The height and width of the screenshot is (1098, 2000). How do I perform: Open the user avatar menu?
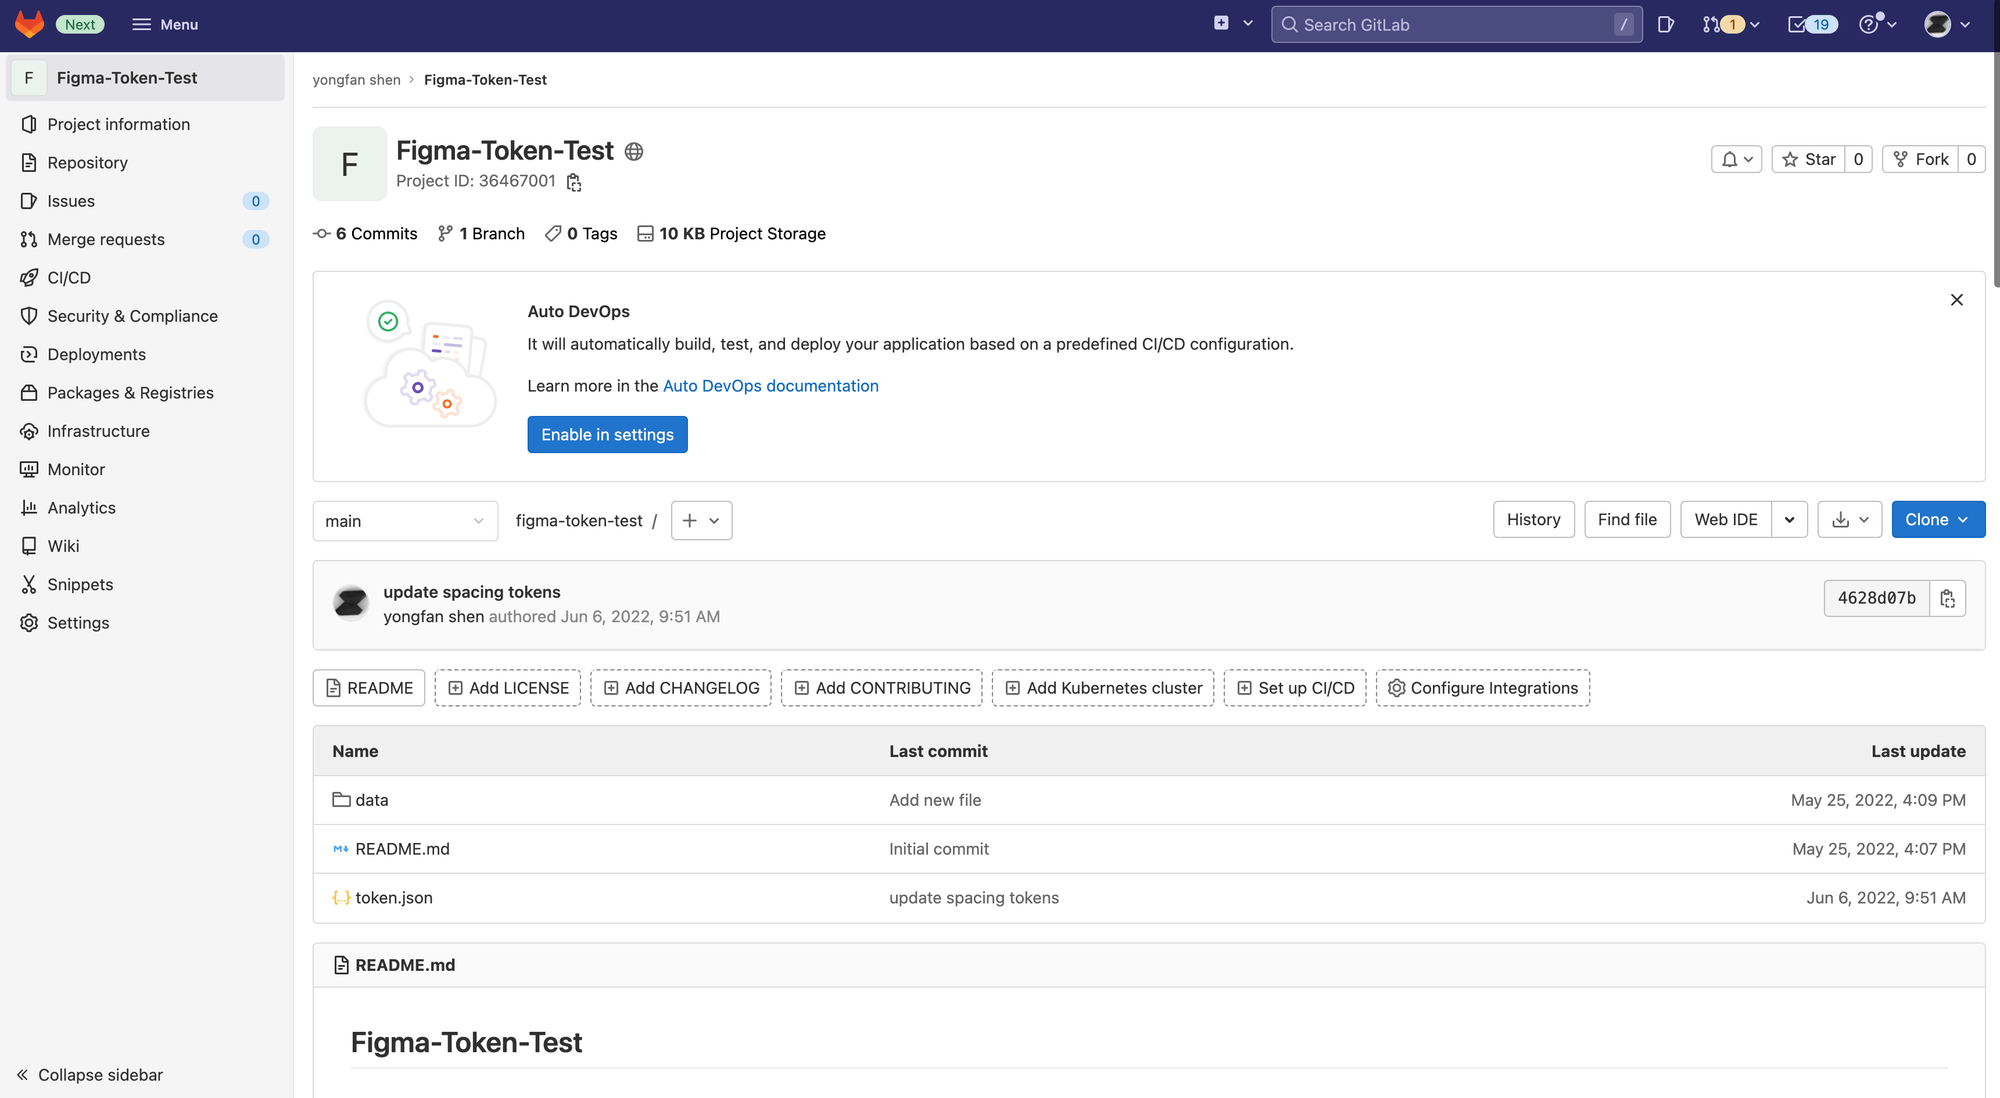(1947, 24)
